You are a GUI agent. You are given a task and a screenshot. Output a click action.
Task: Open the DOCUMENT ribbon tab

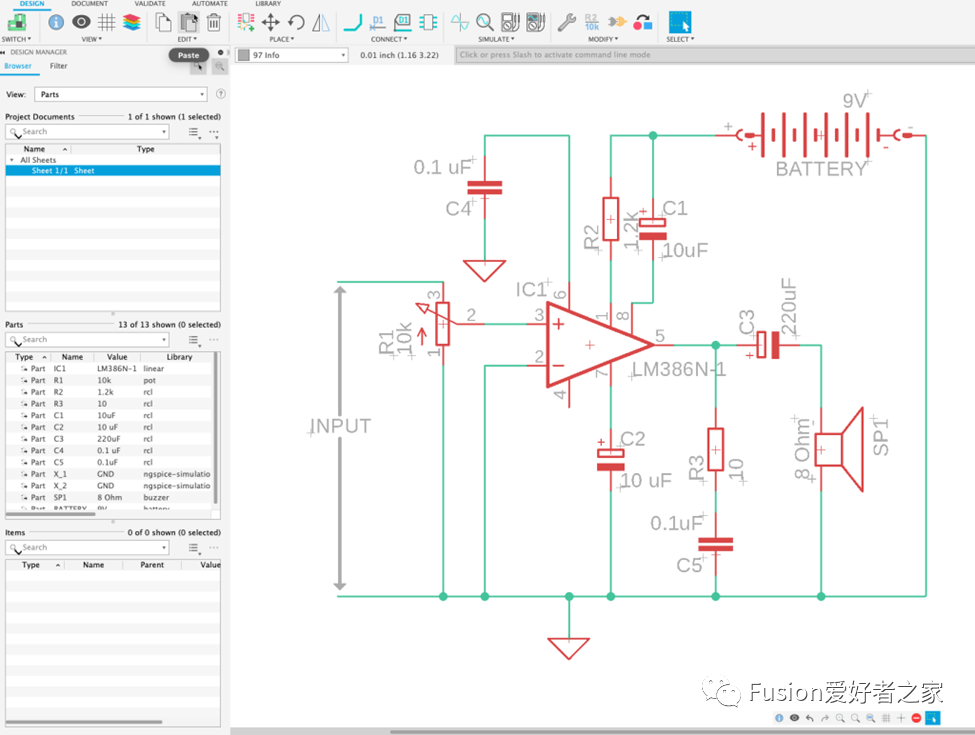point(90,4)
